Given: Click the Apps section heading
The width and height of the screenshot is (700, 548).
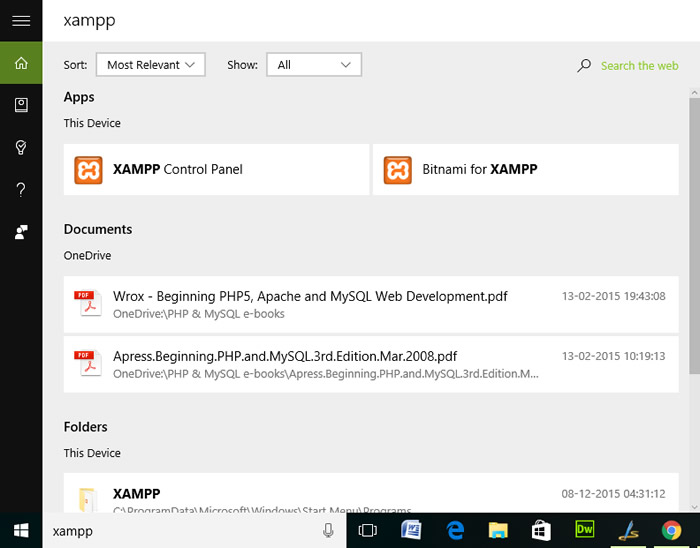Looking at the screenshot, I should [x=79, y=97].
